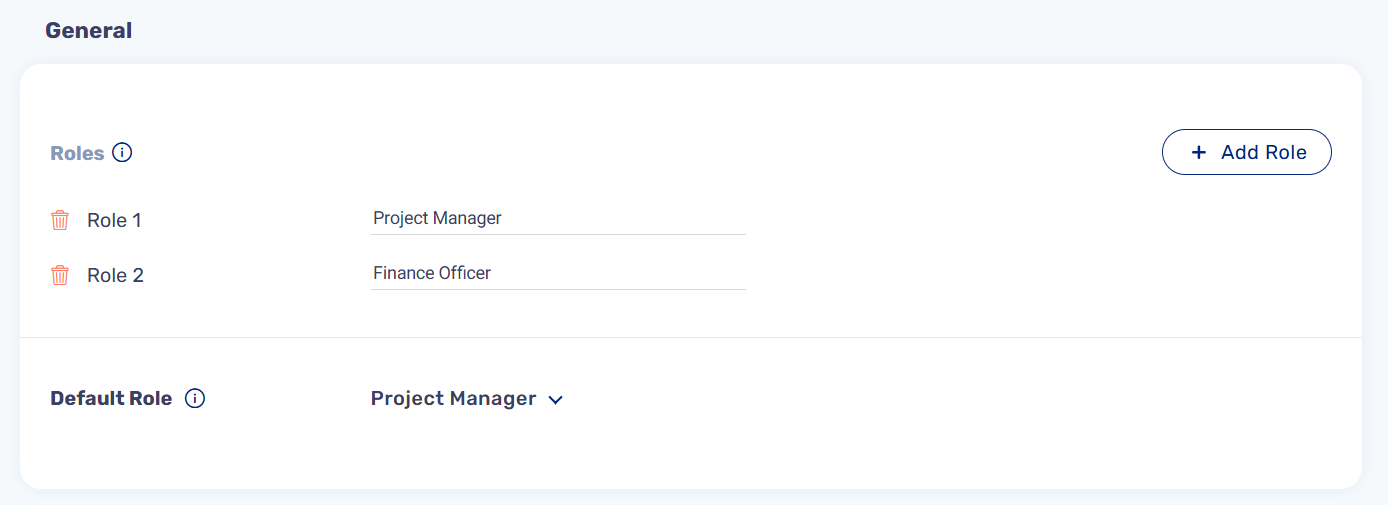Click the plus icon in Add Role
Screen dimensions: 1388x505
pyautogui.click(x=1199, y=153)
